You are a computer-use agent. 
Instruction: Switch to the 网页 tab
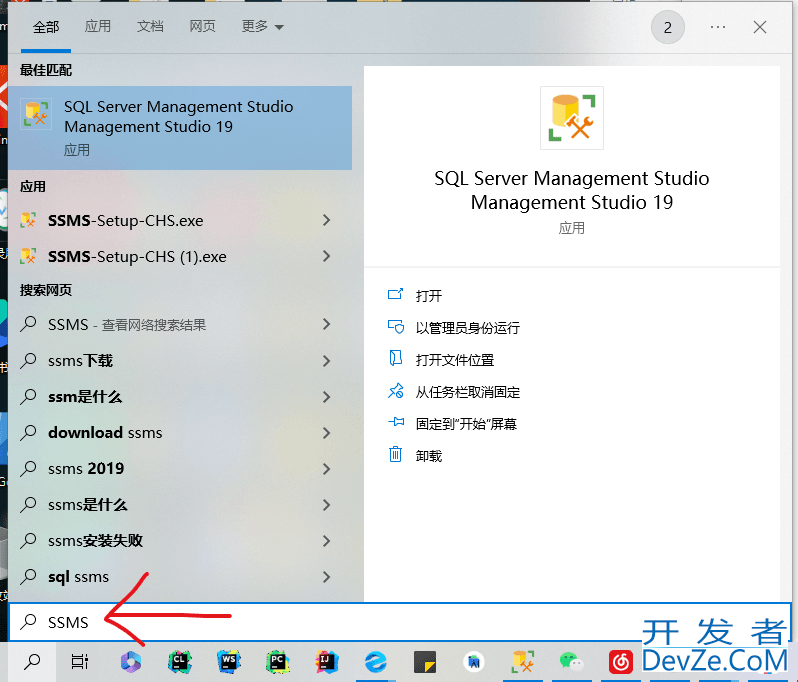coord(203,26)
